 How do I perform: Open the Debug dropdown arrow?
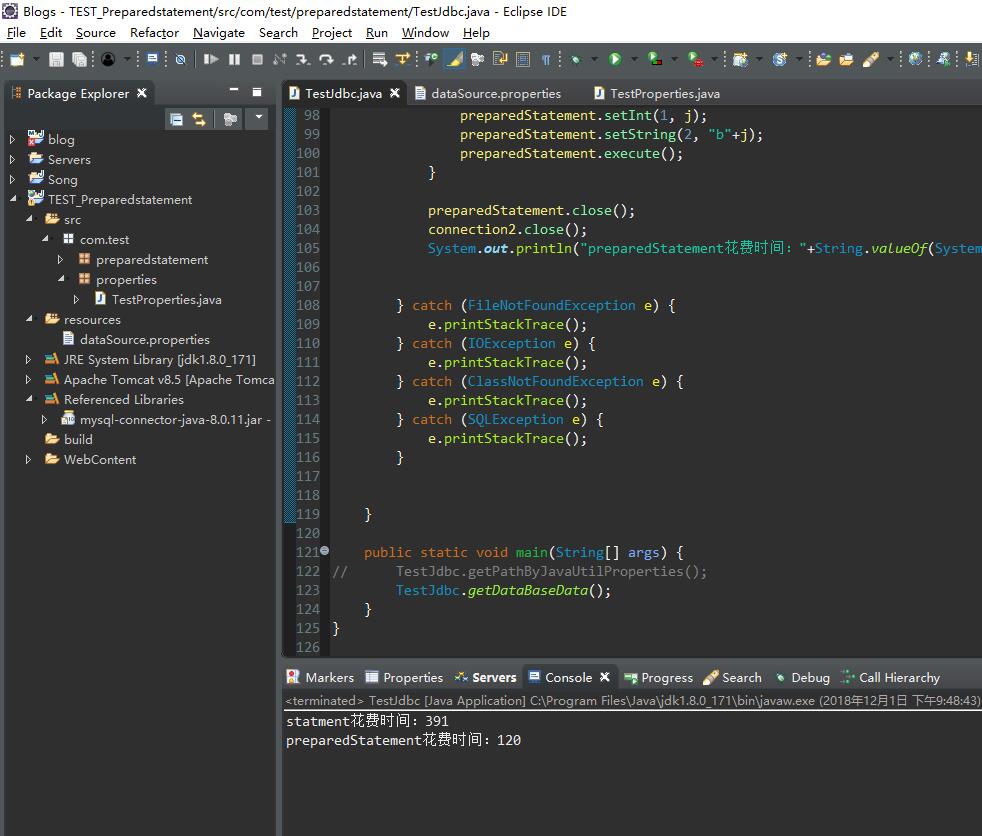coord(594,59)
